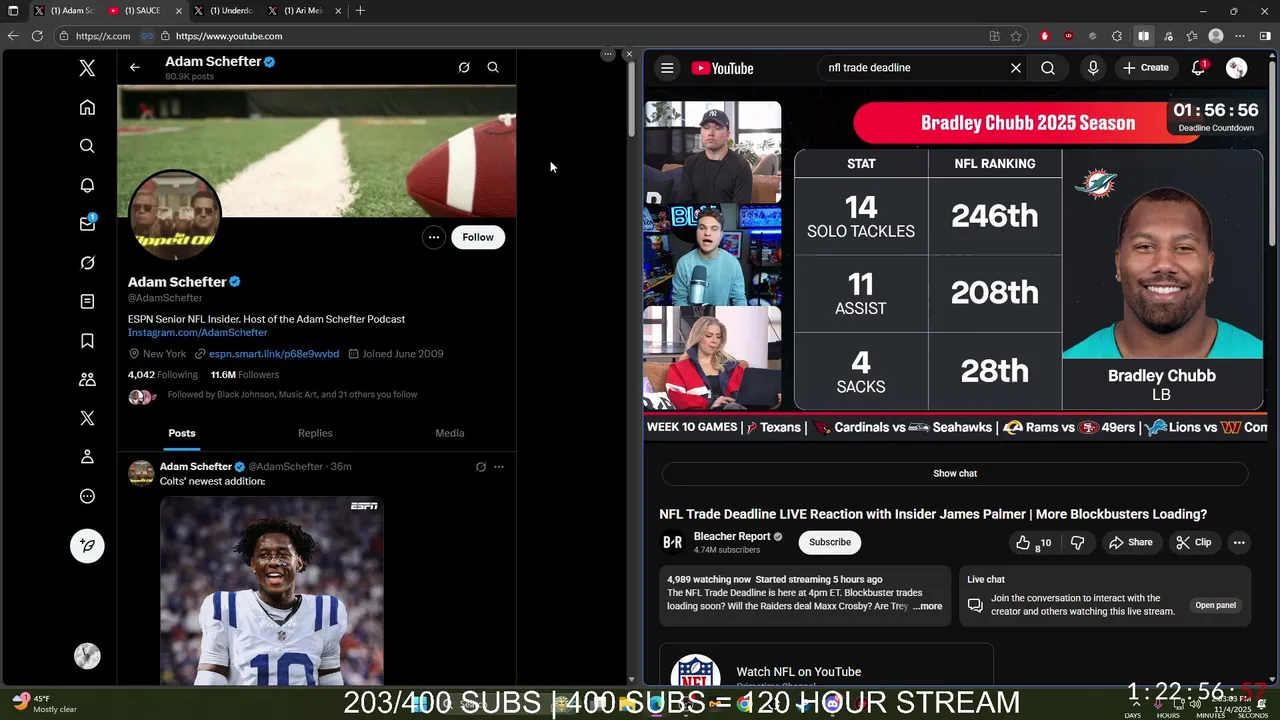Click your account avatar at X sidebar bottom

(87, 656)
